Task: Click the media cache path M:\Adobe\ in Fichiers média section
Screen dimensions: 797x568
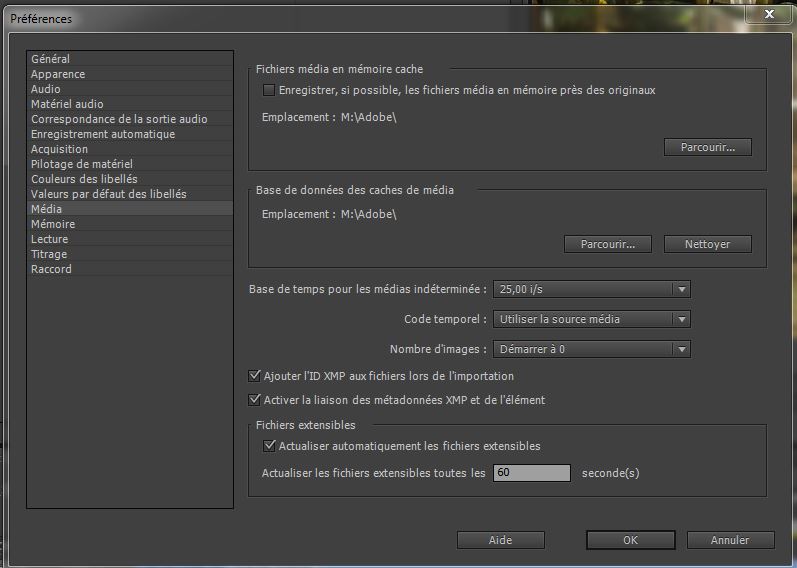Action: click(x=369, y=117)
